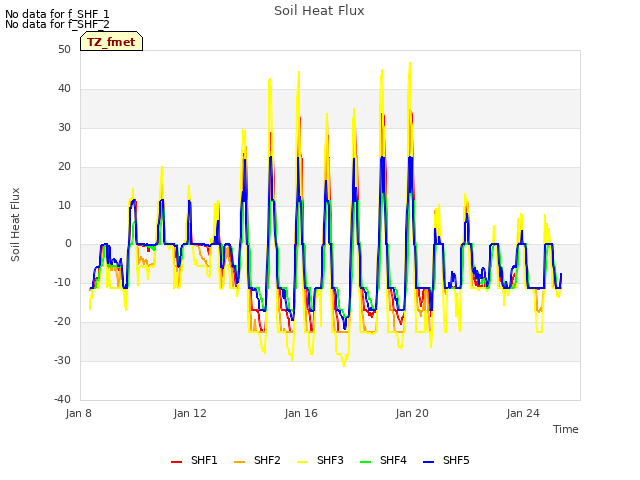
Task: Click the yellow SHF3 legend swatch
Action: click(302, 462)
